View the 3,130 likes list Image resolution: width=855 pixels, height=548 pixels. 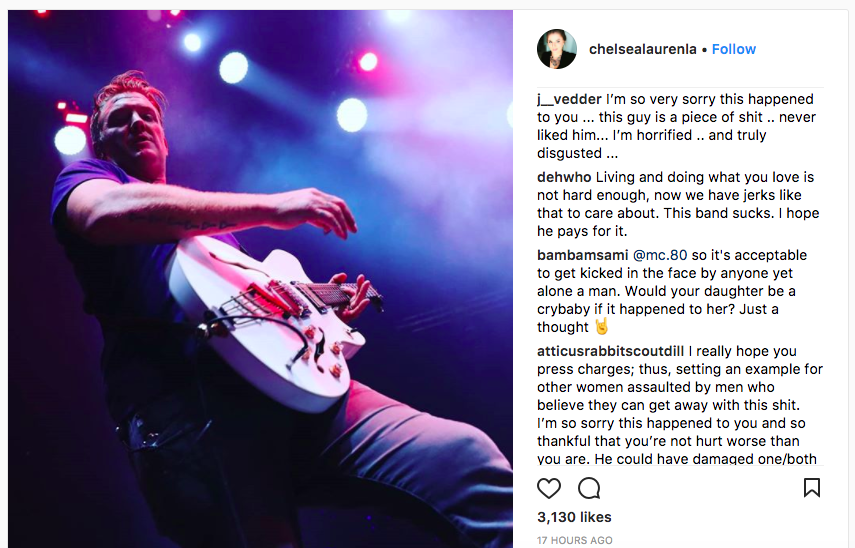pyautogui.click(x=574, y=517)
